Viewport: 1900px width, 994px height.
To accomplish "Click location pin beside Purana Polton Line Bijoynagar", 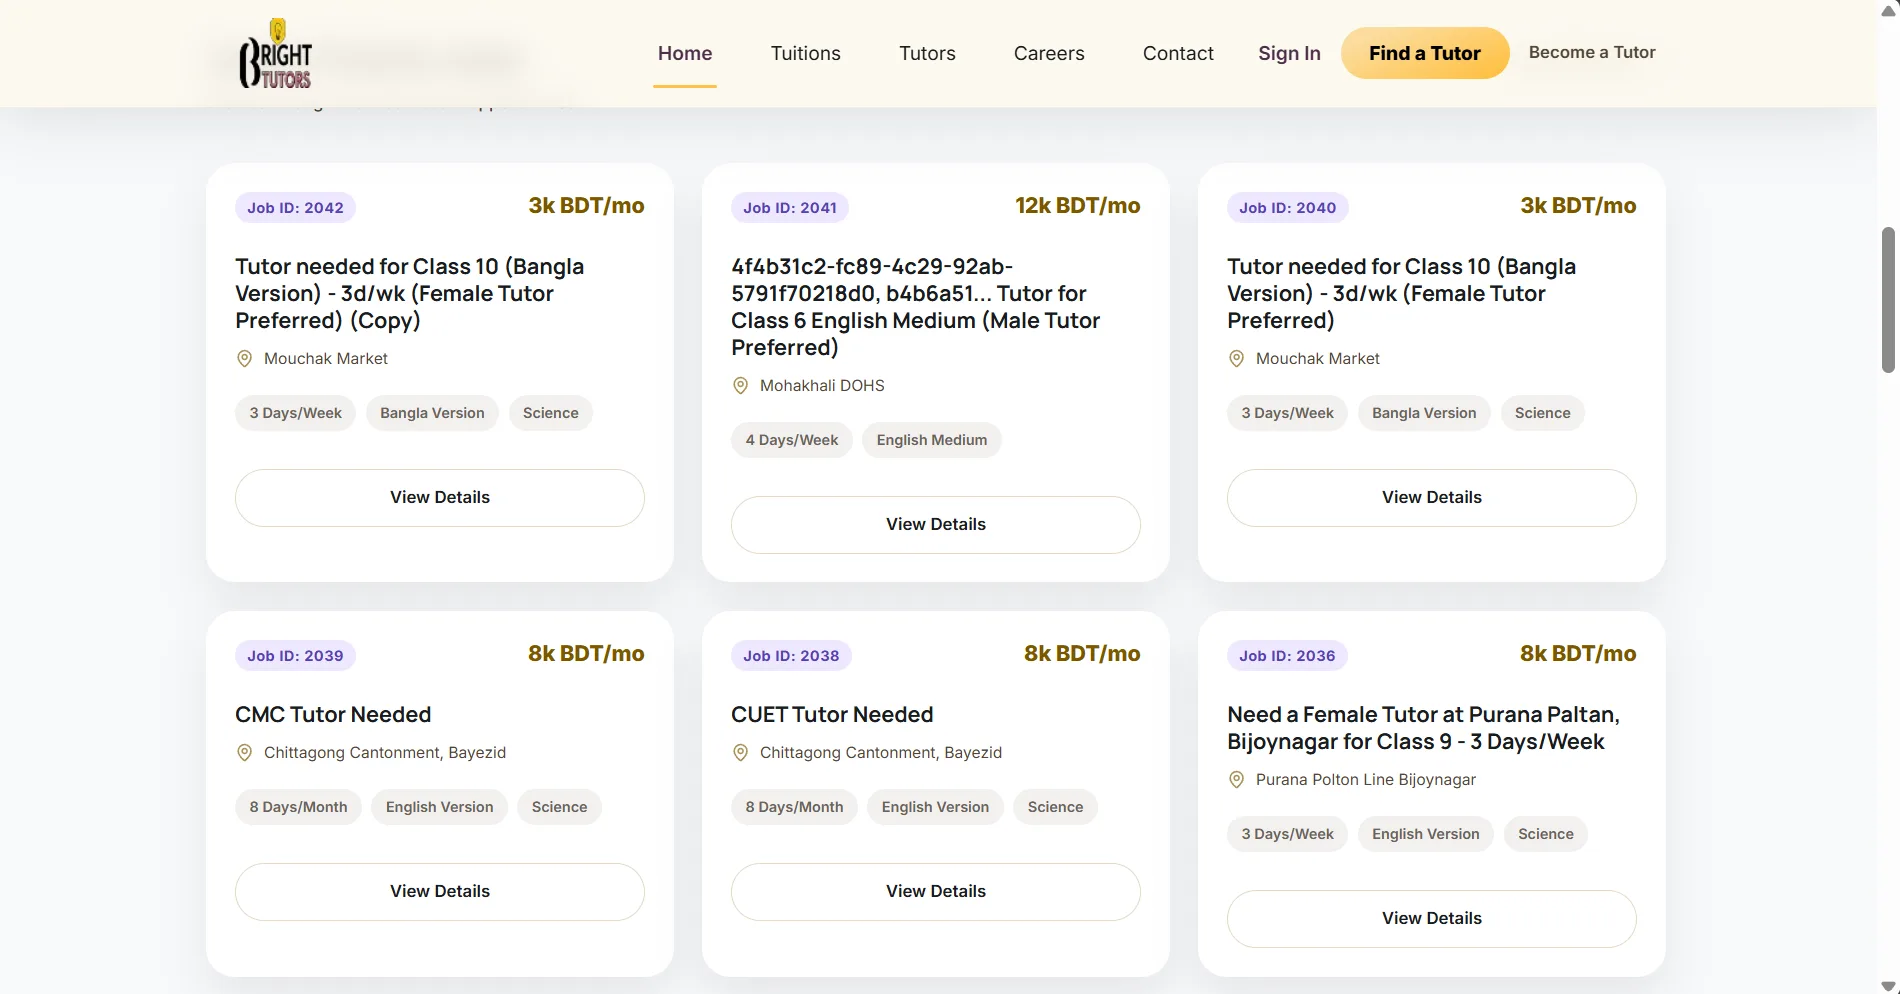I will tap(1236, 780).
